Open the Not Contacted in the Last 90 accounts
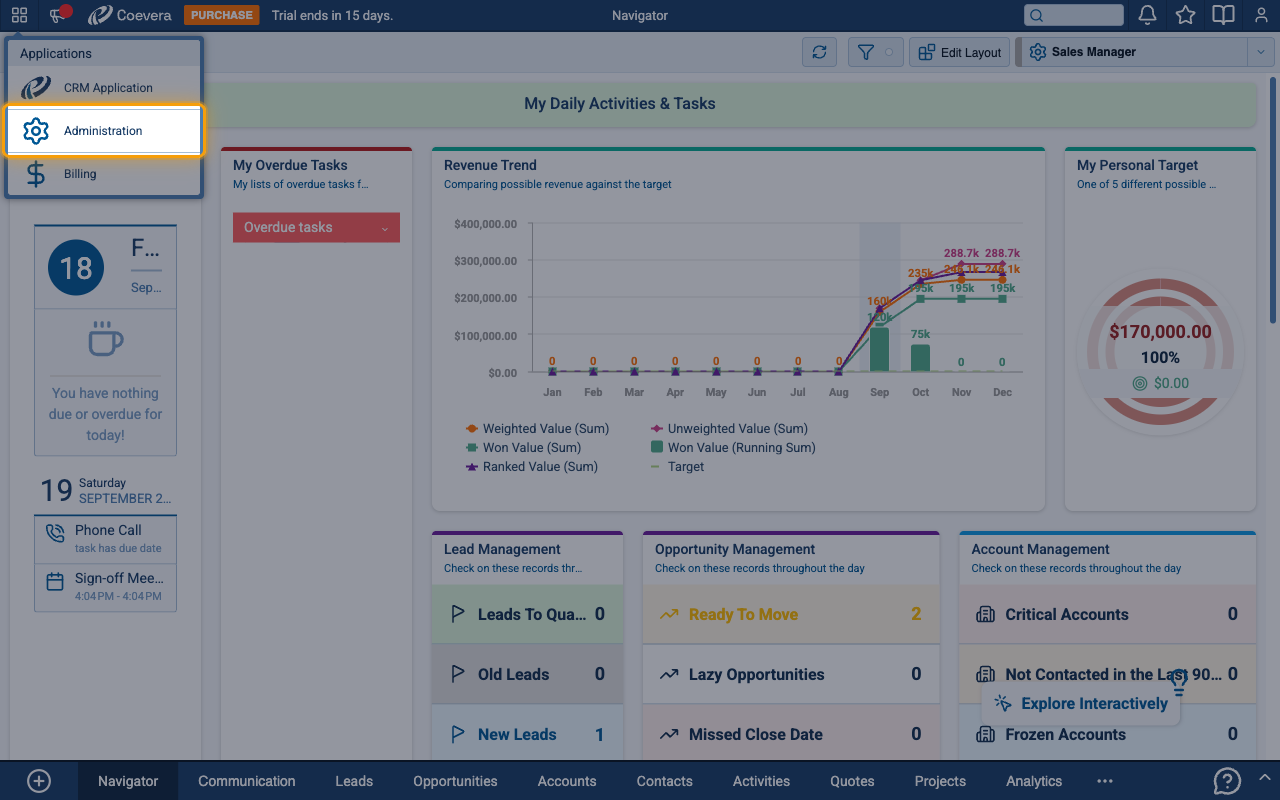Image resolution: width=1280 pixels, height=800 pixels. (x=1107, y=674)
